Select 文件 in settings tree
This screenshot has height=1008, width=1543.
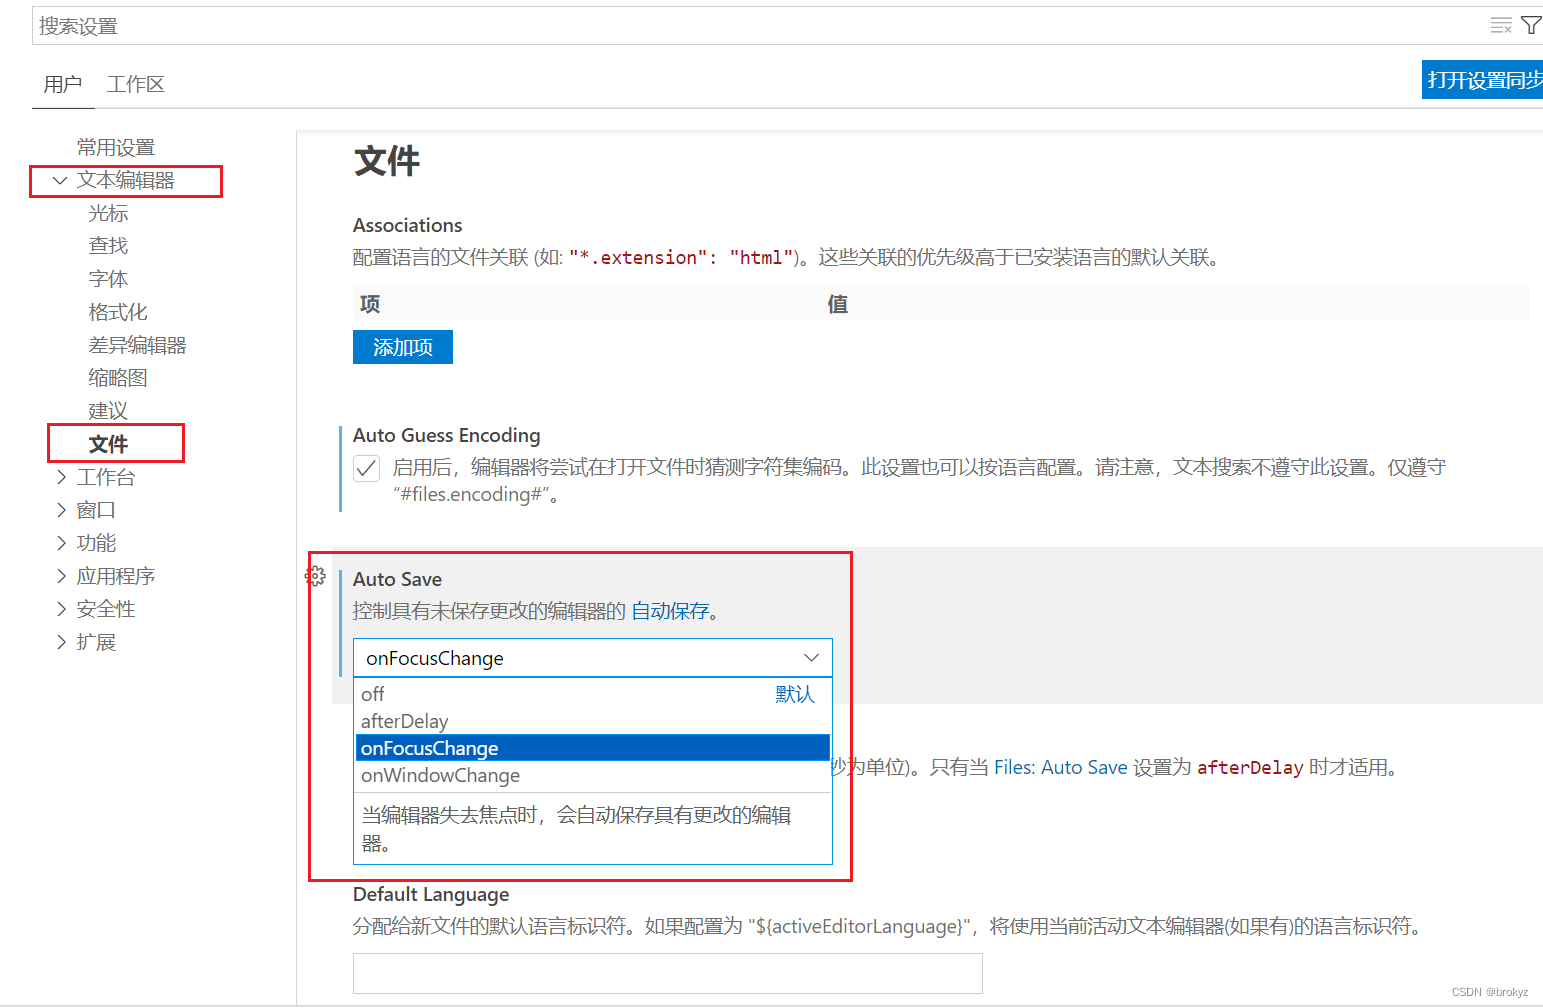(108, 444)
